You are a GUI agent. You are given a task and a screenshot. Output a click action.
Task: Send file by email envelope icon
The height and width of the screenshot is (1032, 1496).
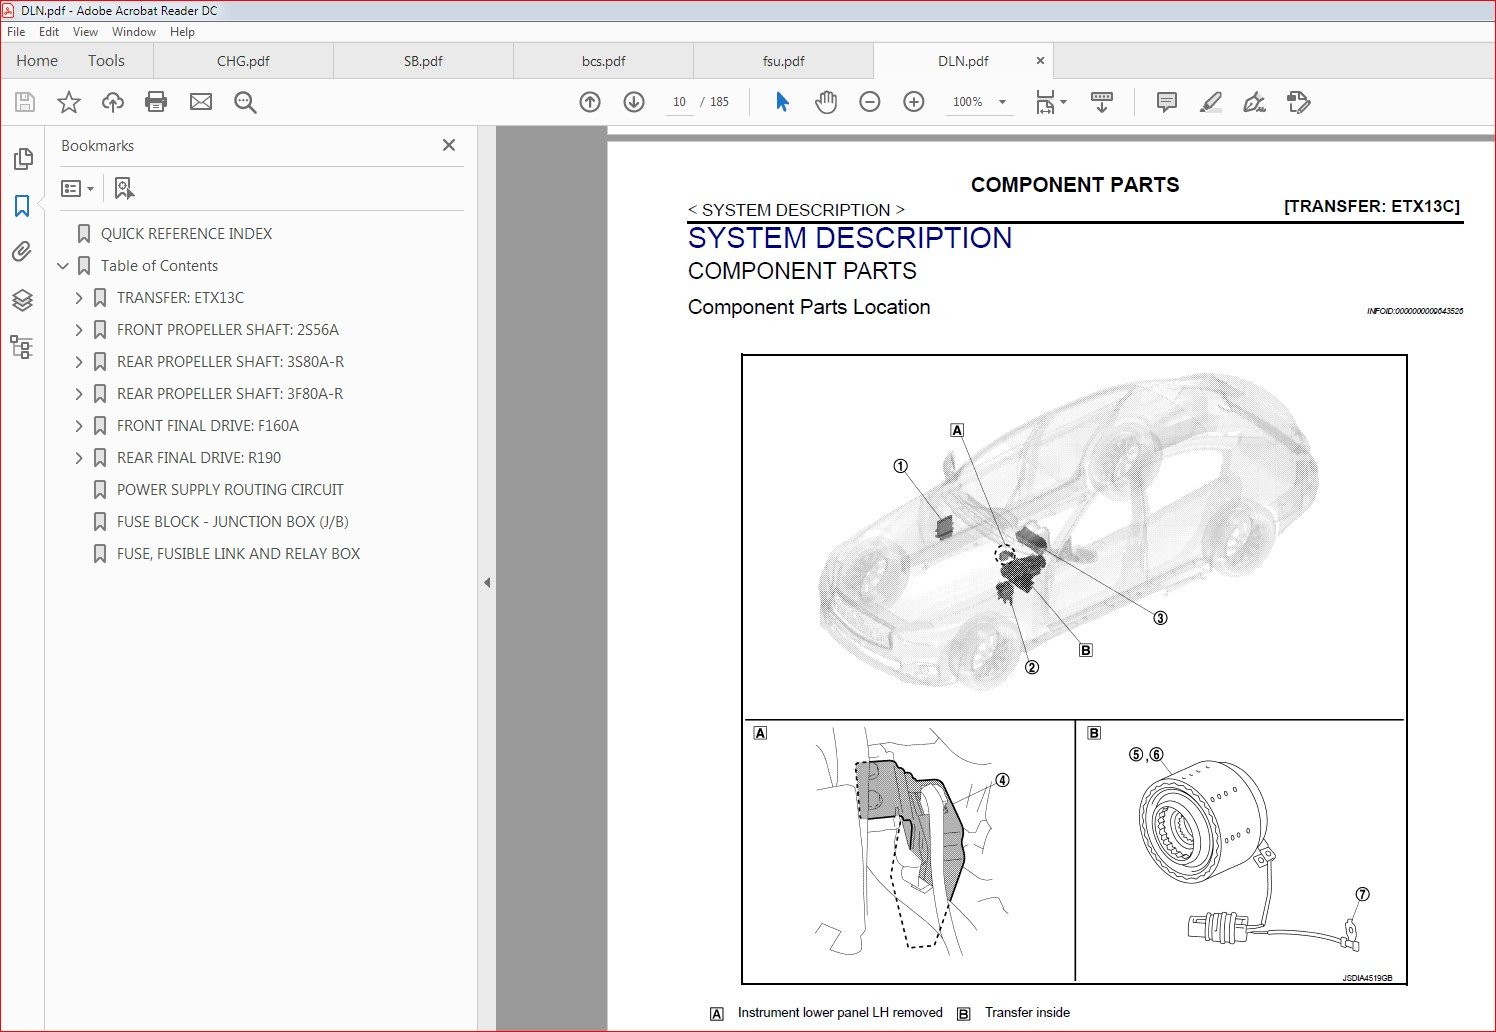[x=201, y=102]
